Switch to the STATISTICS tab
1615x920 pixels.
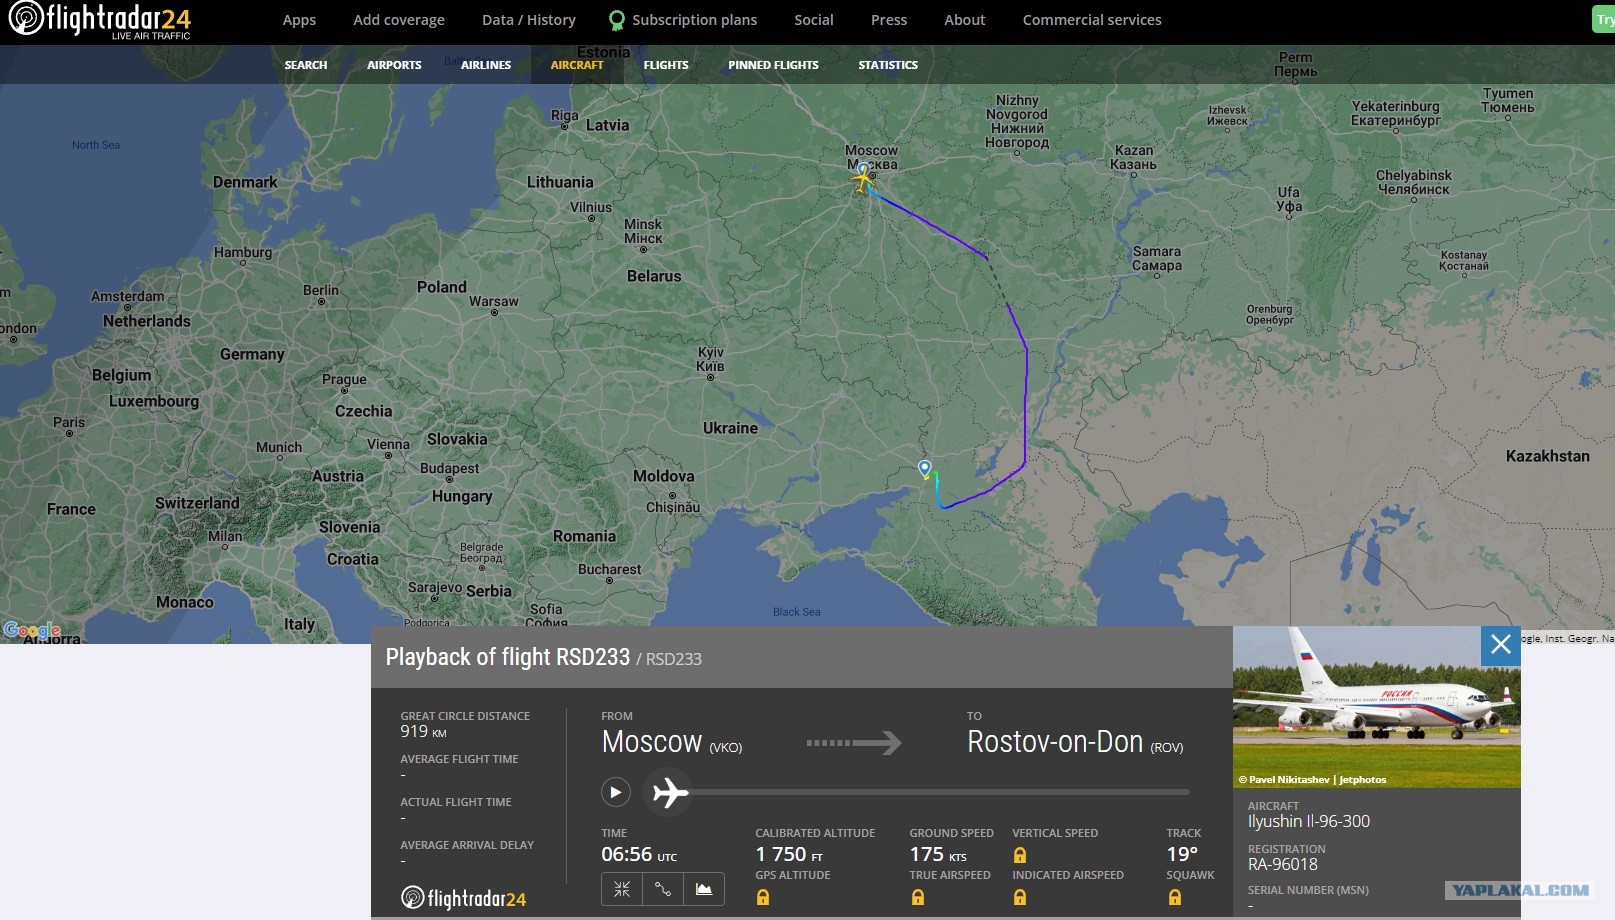888,65
